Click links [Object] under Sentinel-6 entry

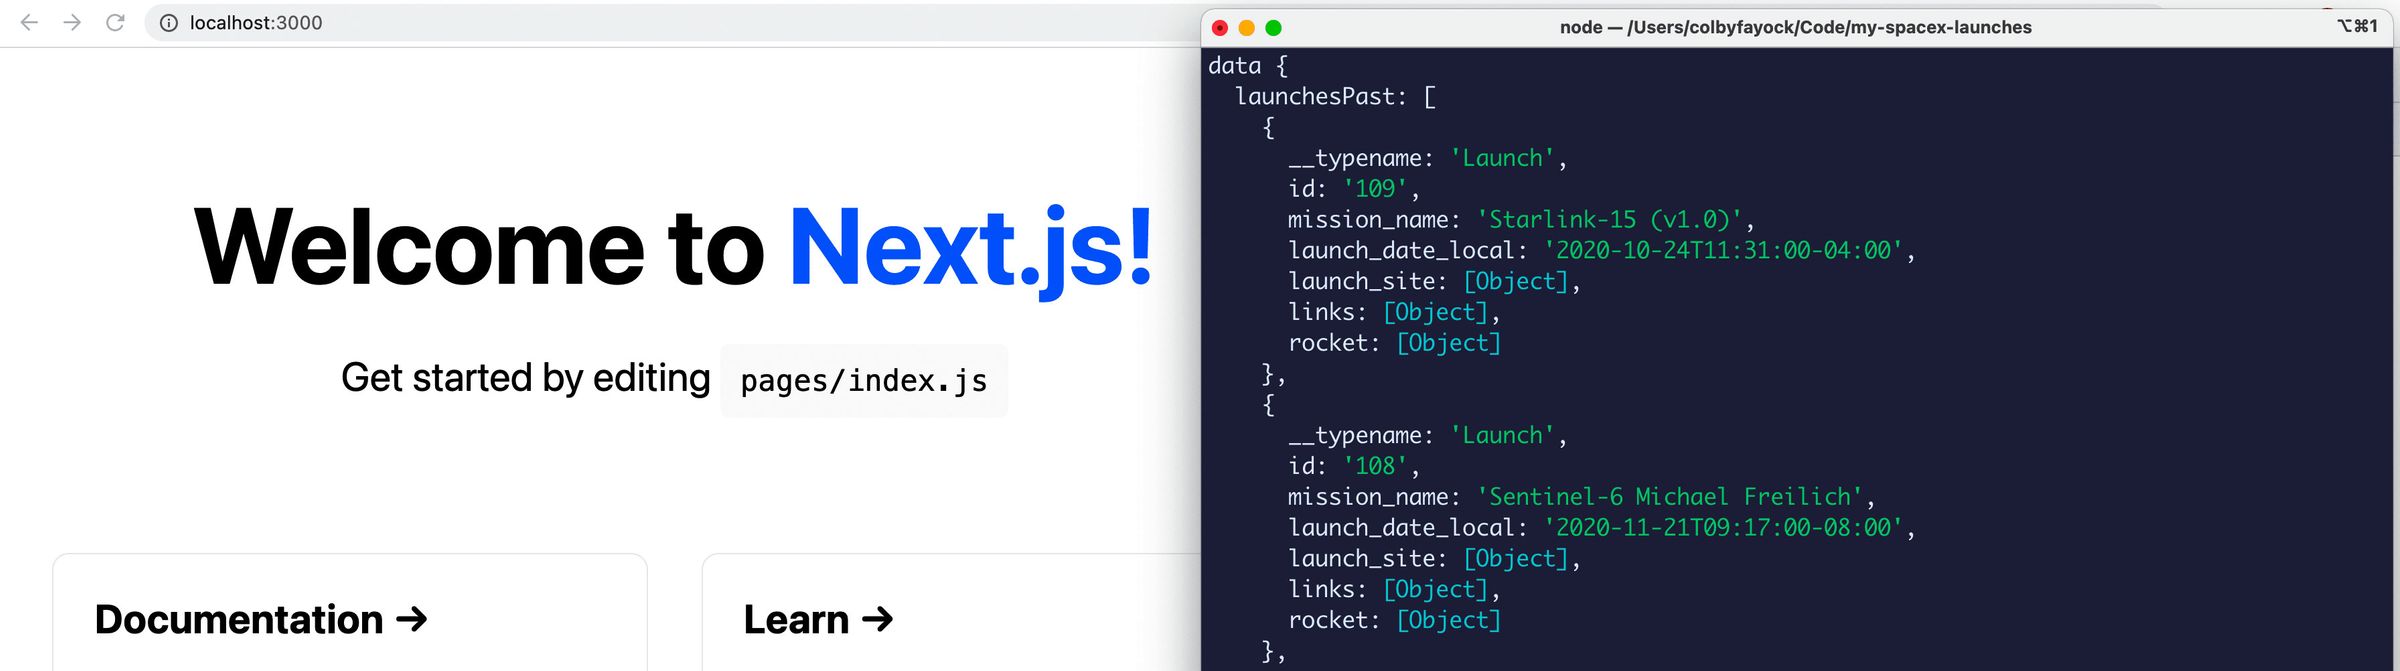tap(1436, 590)
